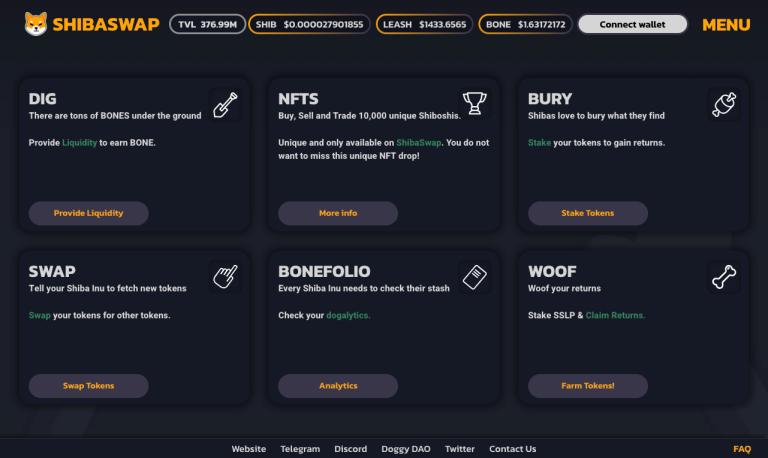768x458 pixels.
Task: Click the document icon on BONEFOLIO card
Action: click(475, 277)
